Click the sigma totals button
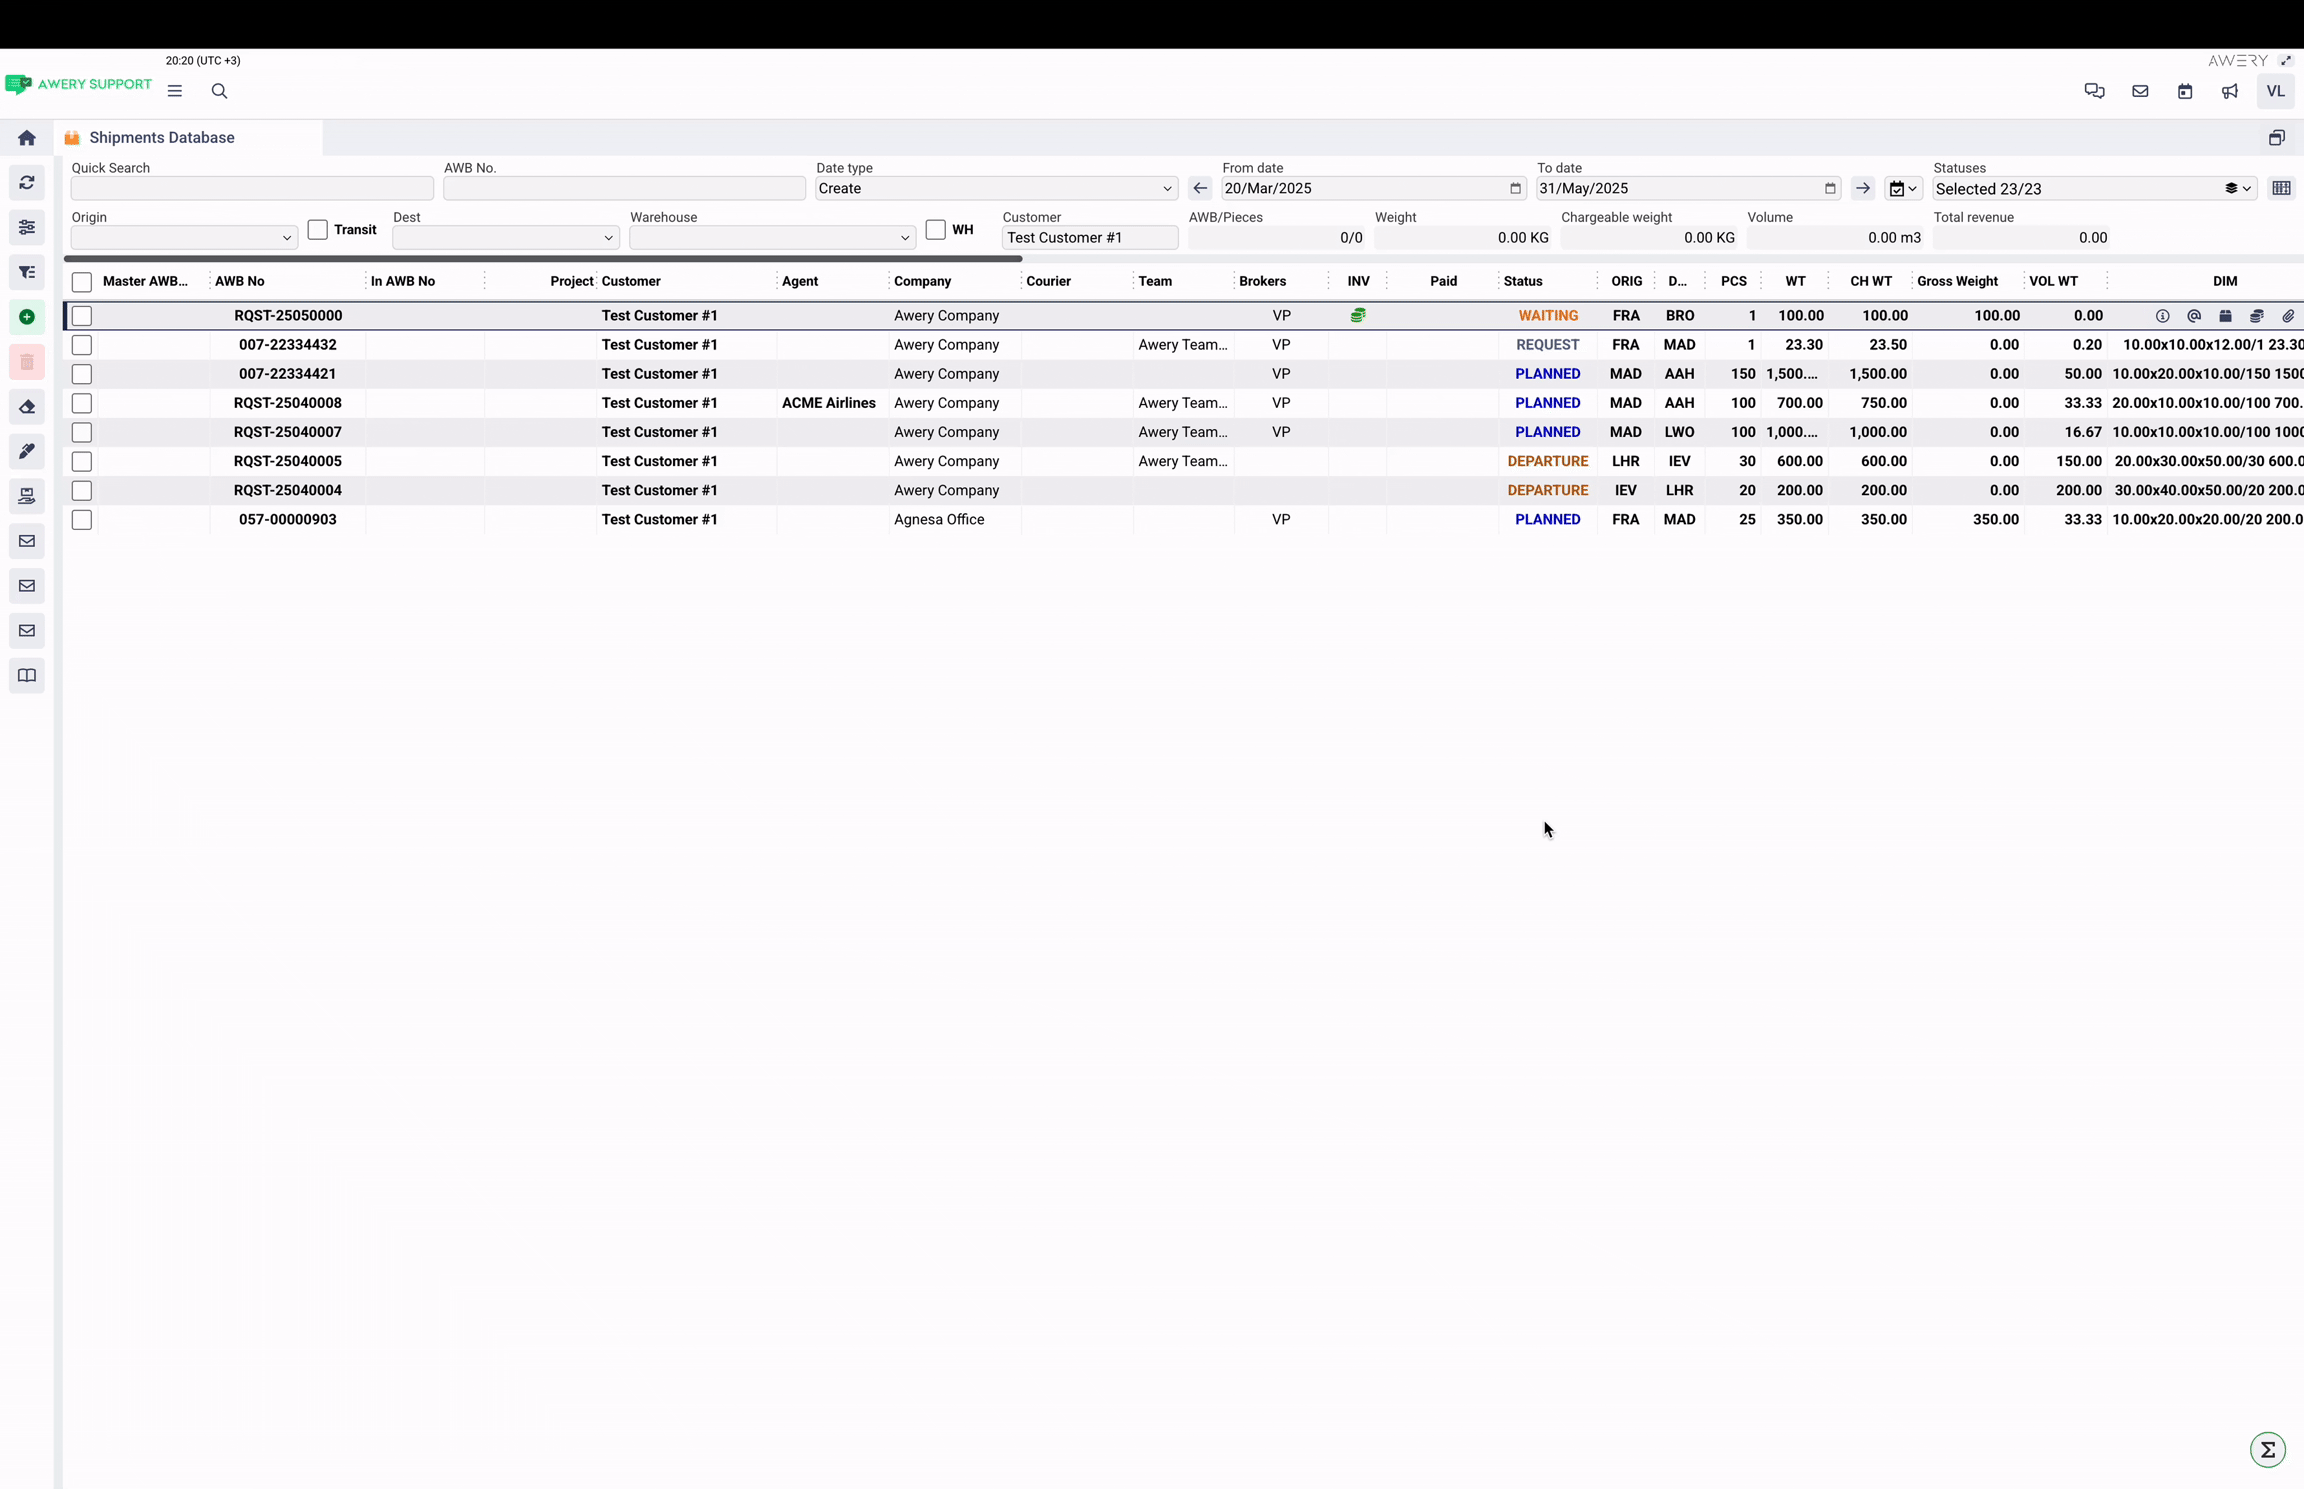This screenshot has height=1489, width=2304. pyautogui.click(x=2267, y=1449)
